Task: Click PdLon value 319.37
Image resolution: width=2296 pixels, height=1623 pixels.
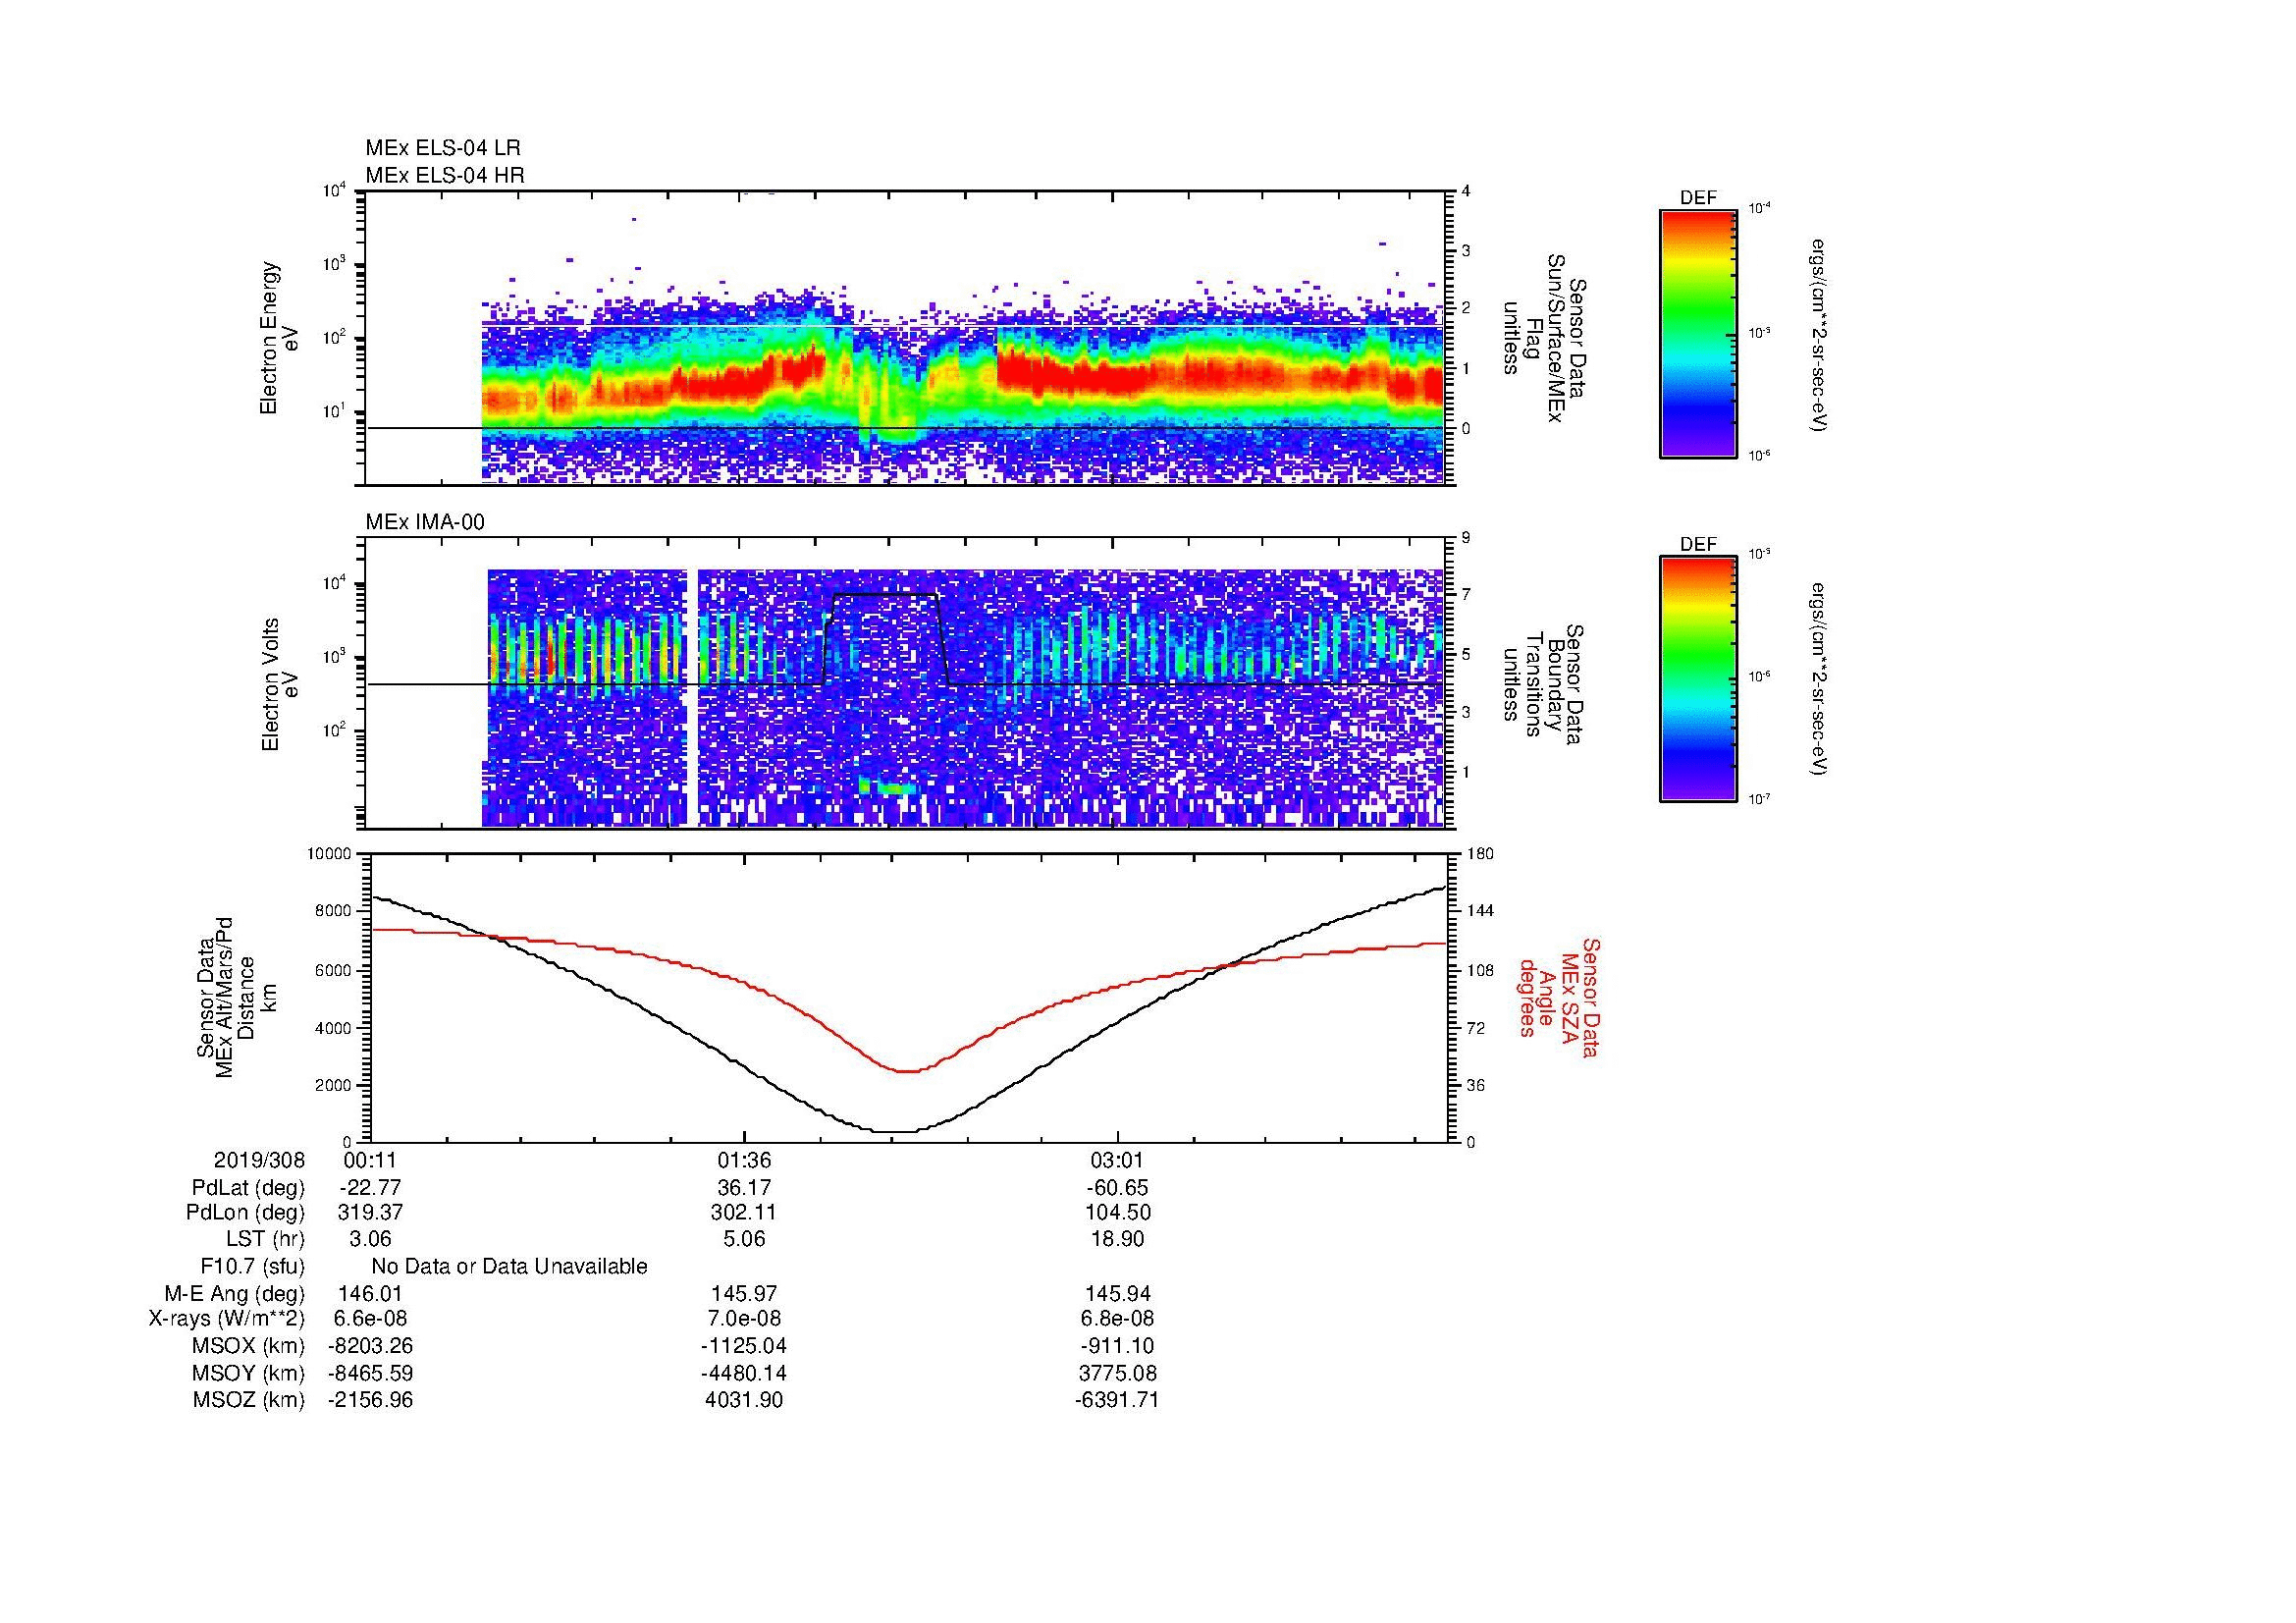Action: point(371,1213)
